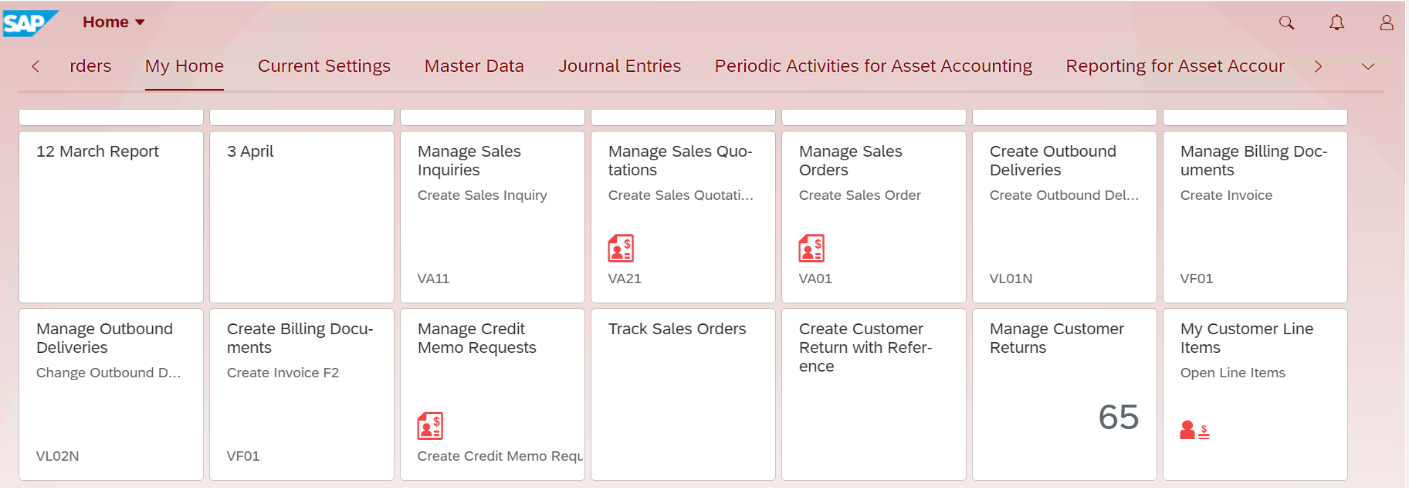Screen dimensions: 1409x488
Task: Switch to the Master Data tab
Action: pyautogui.click(x=474, y=66)
